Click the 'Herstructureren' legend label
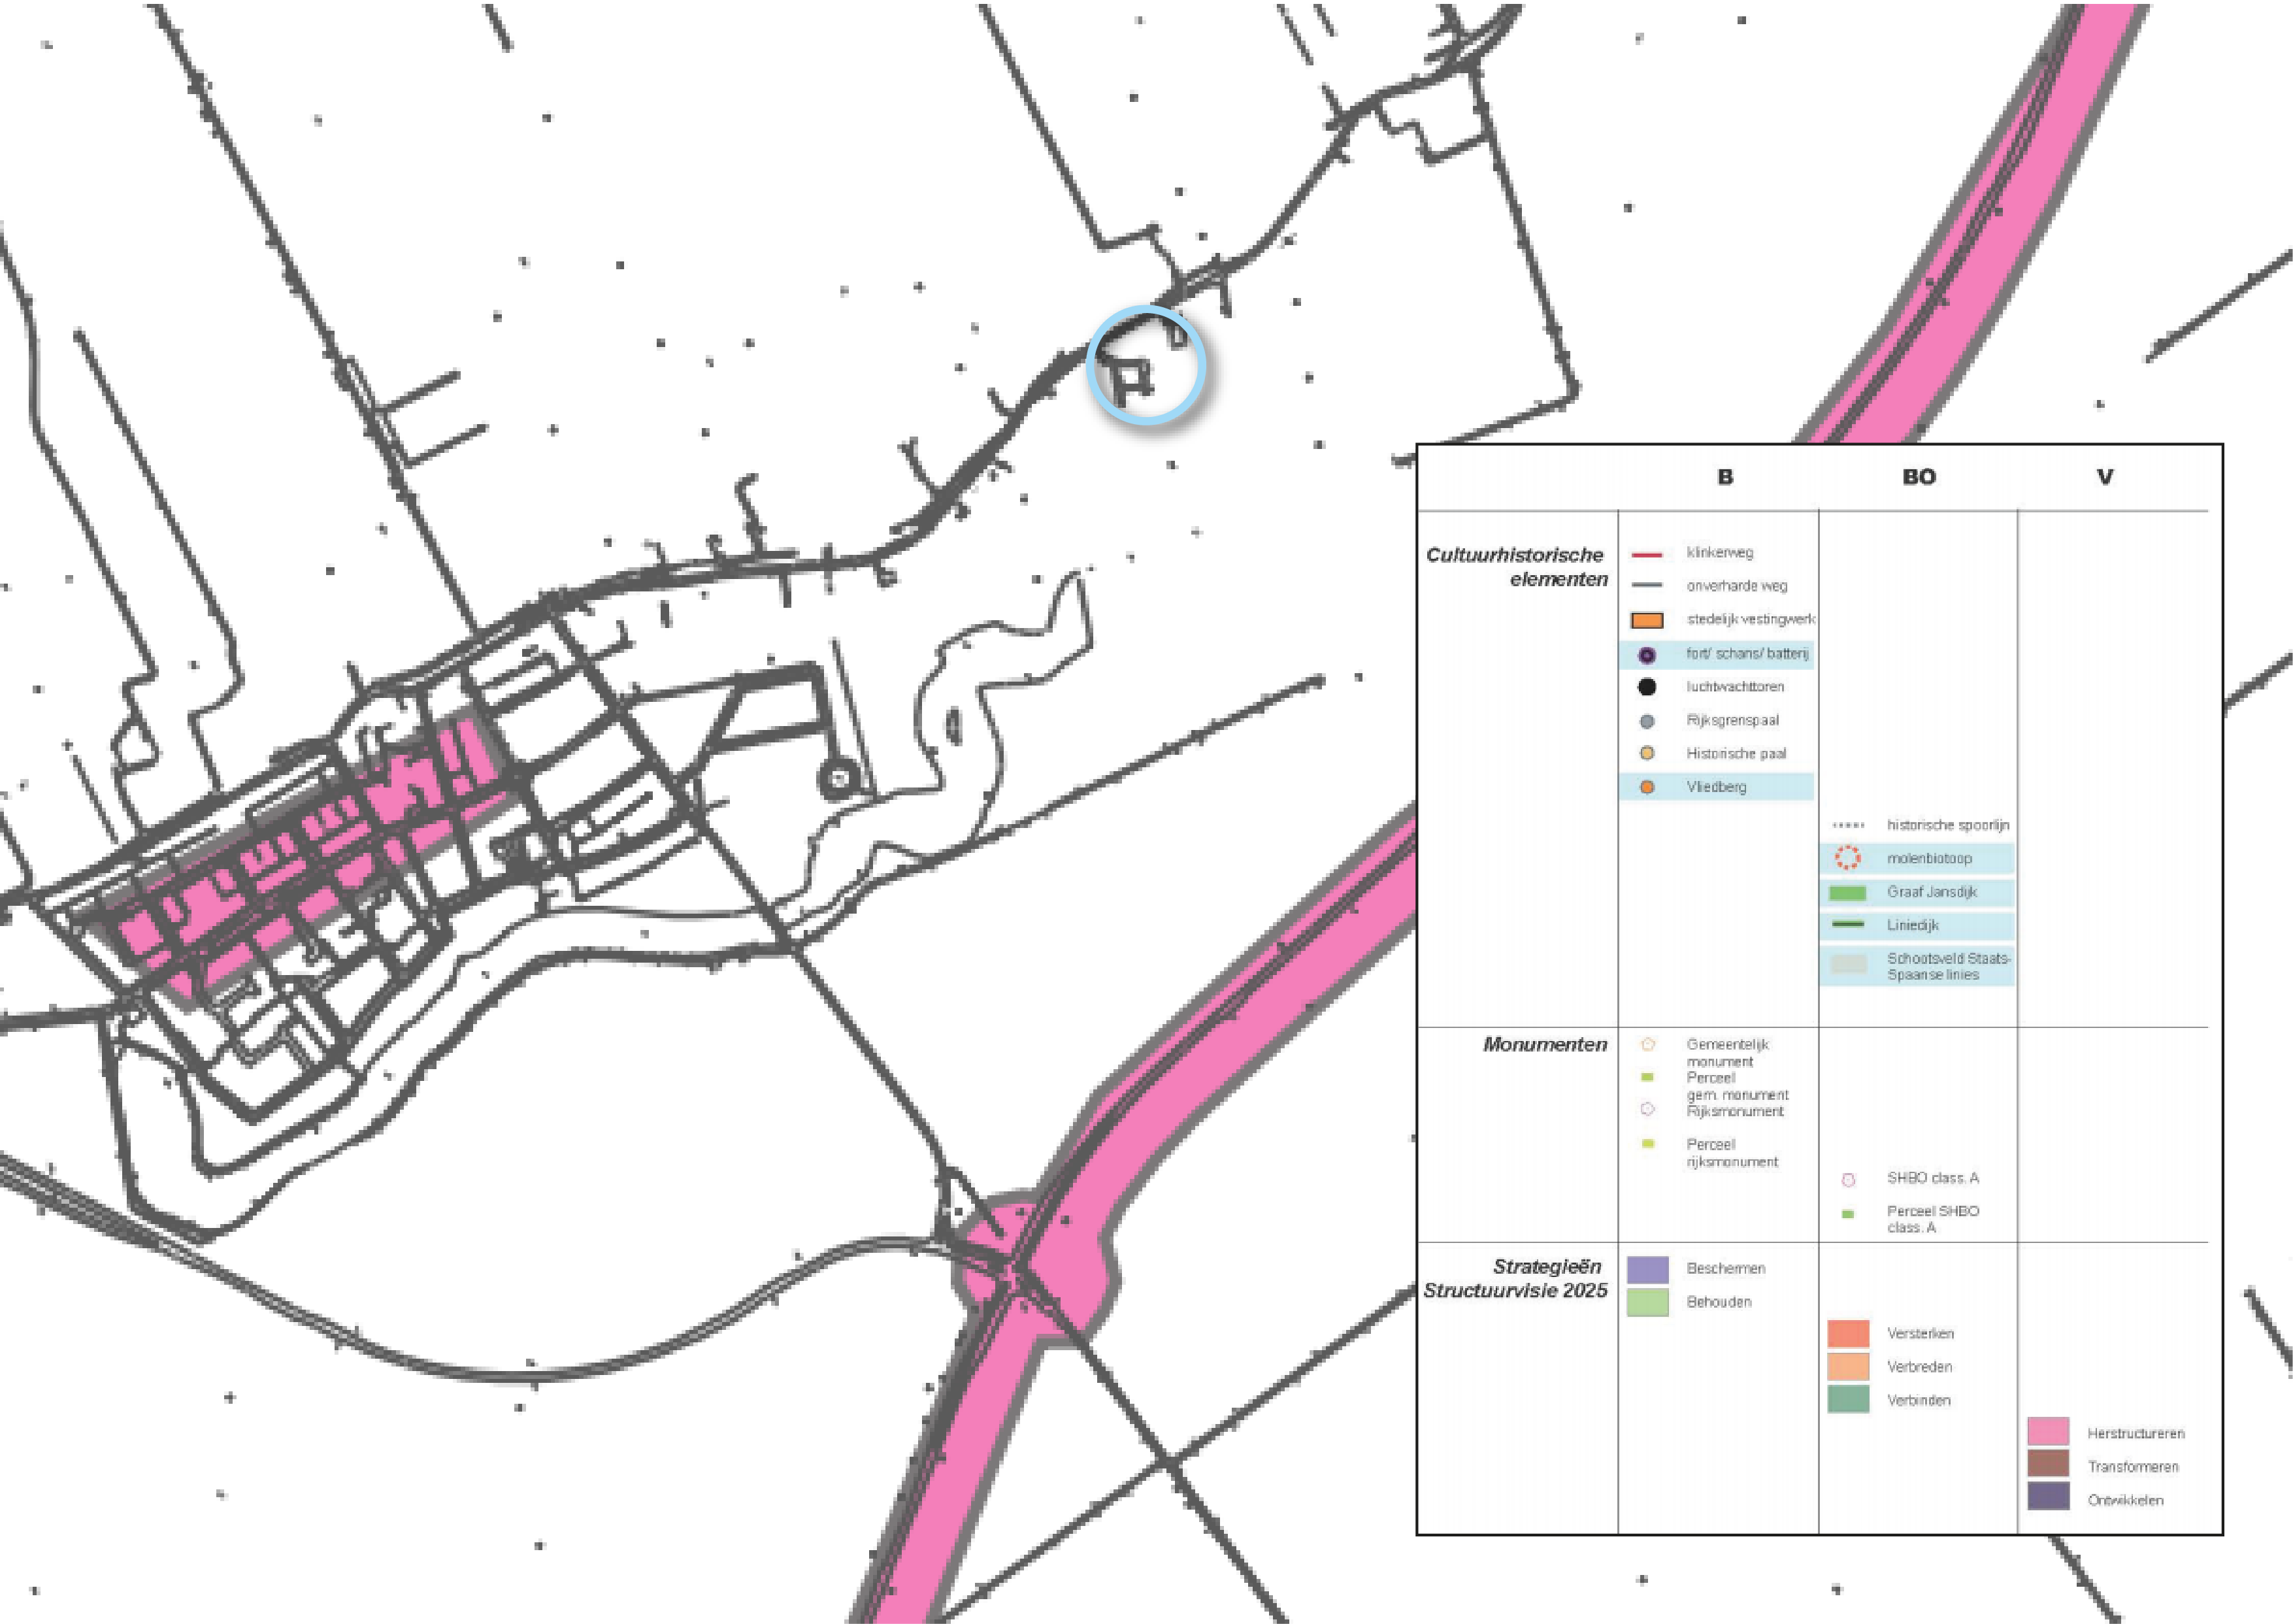Viewport: 2293px width, 1624px height. [x=2136, y=1433]
